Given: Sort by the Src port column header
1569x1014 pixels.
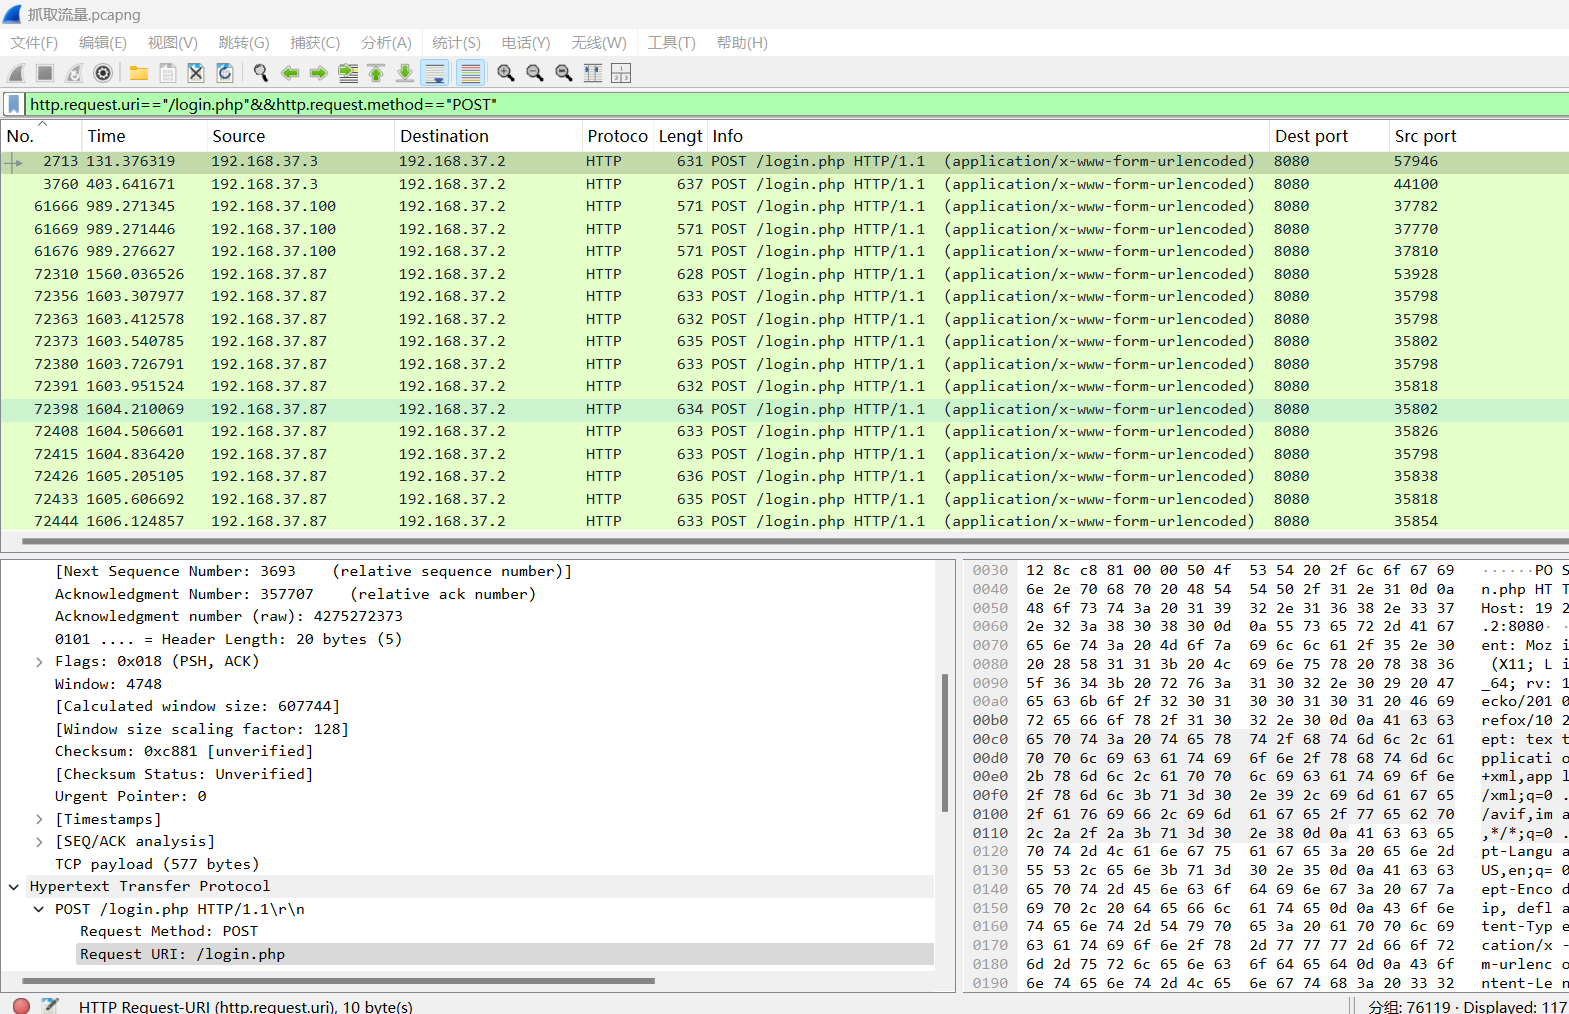Looking at the screenshot, I should pos(1479,136).
